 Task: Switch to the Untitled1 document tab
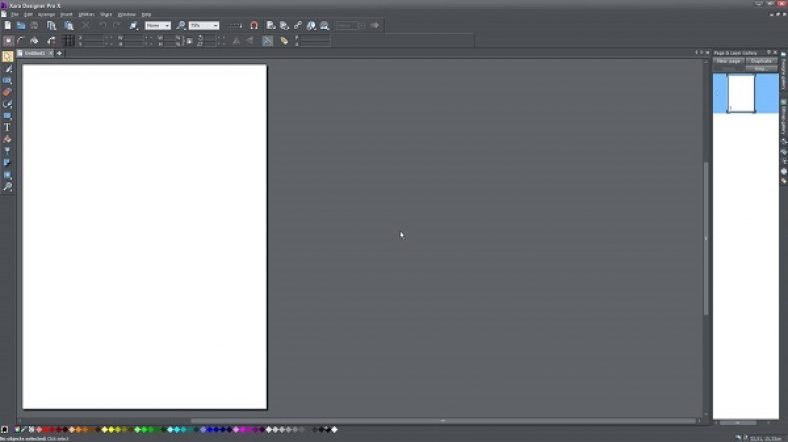(x=33, y=53)
